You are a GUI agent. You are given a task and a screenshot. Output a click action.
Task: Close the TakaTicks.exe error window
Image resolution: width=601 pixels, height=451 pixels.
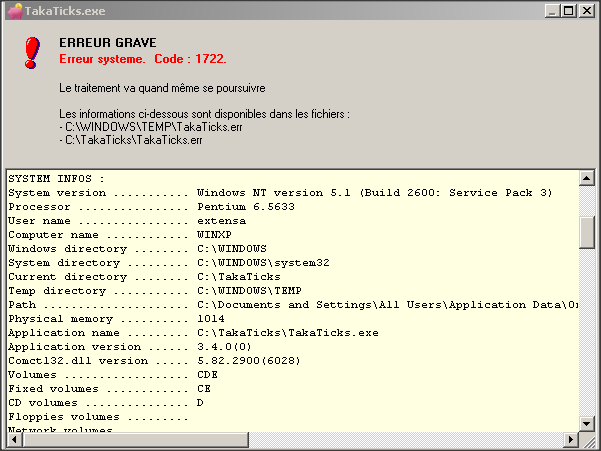[x=587, y=11]
